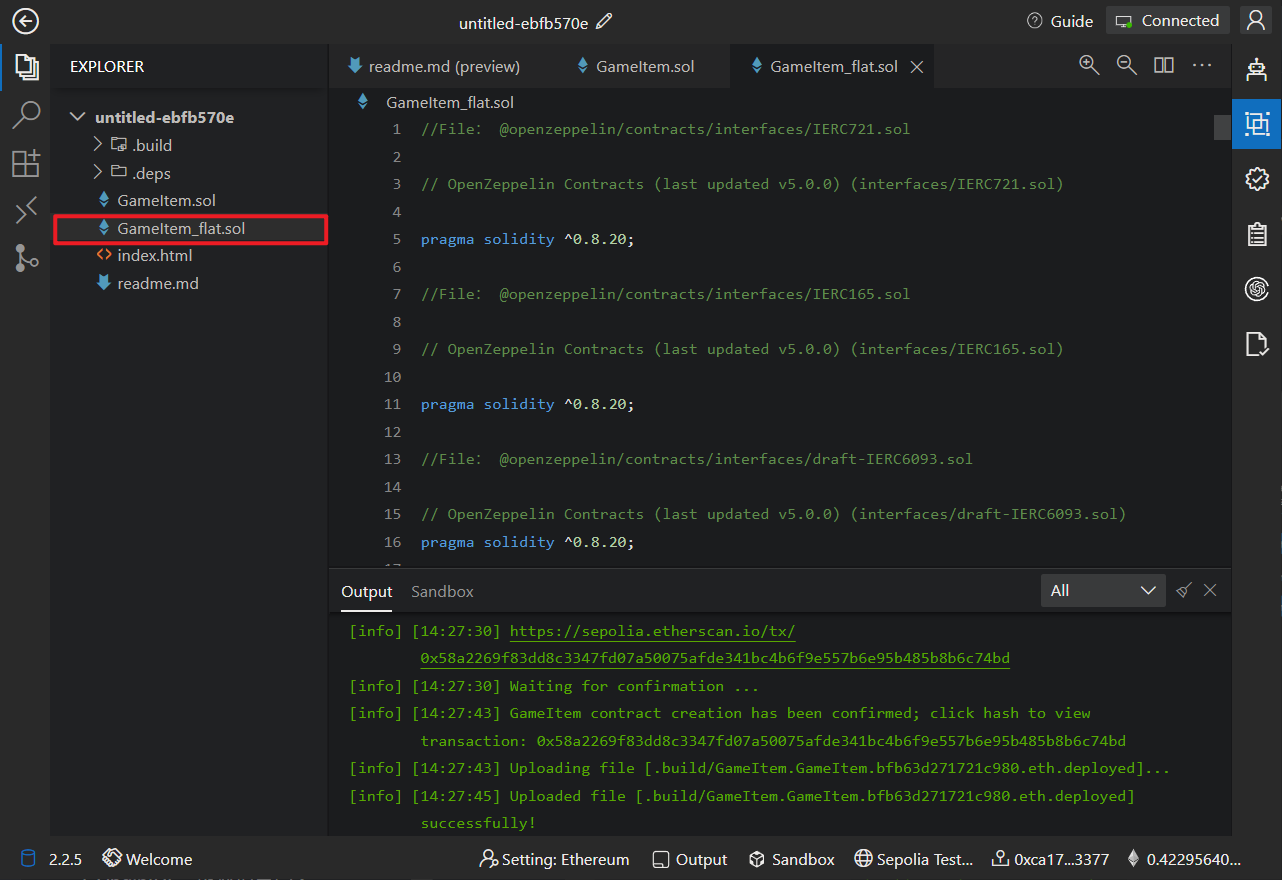Expand the .deps folder

tap(98, 173)
